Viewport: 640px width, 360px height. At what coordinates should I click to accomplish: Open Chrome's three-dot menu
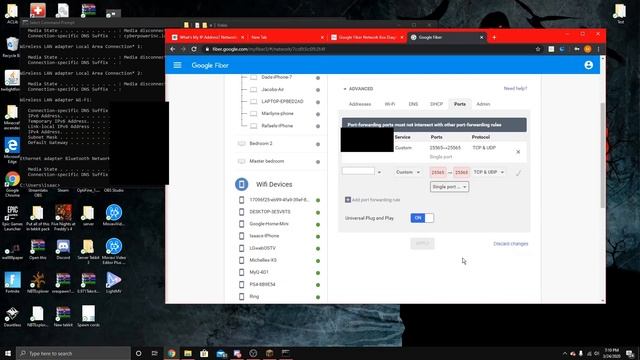point(598,49)
